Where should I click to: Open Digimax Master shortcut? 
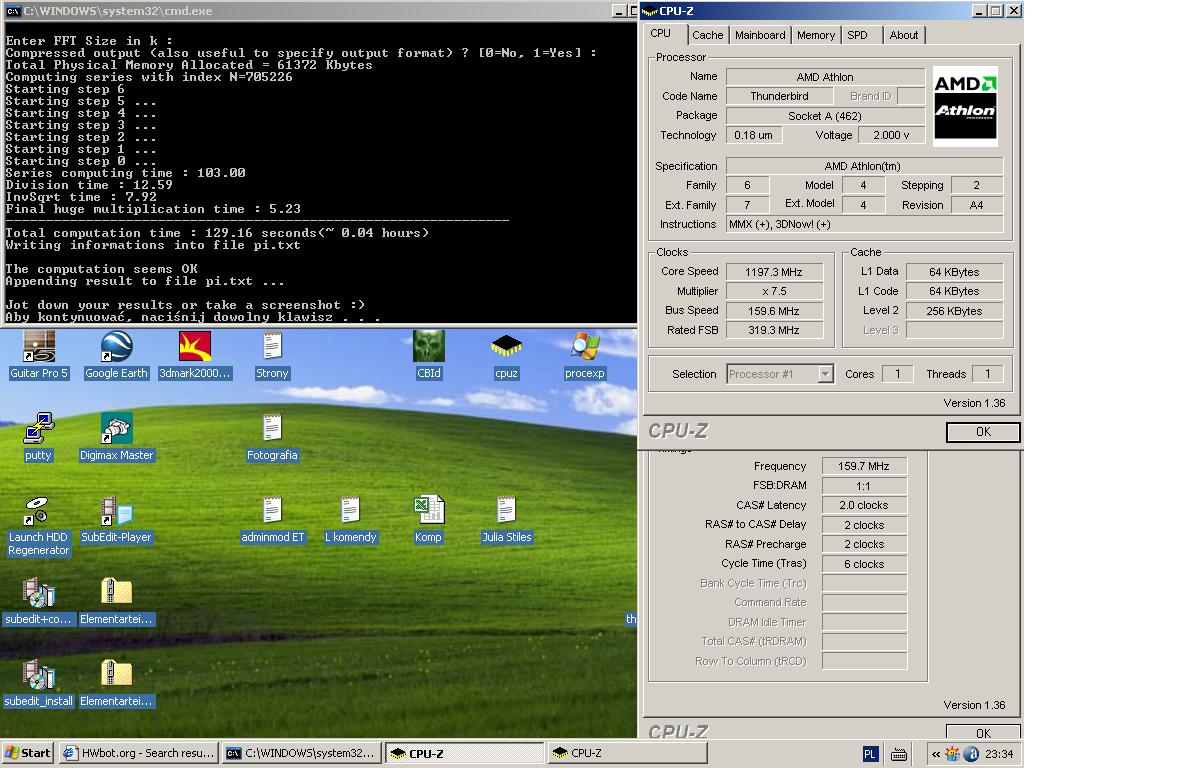pyautogui.click(x=116, y=436)
